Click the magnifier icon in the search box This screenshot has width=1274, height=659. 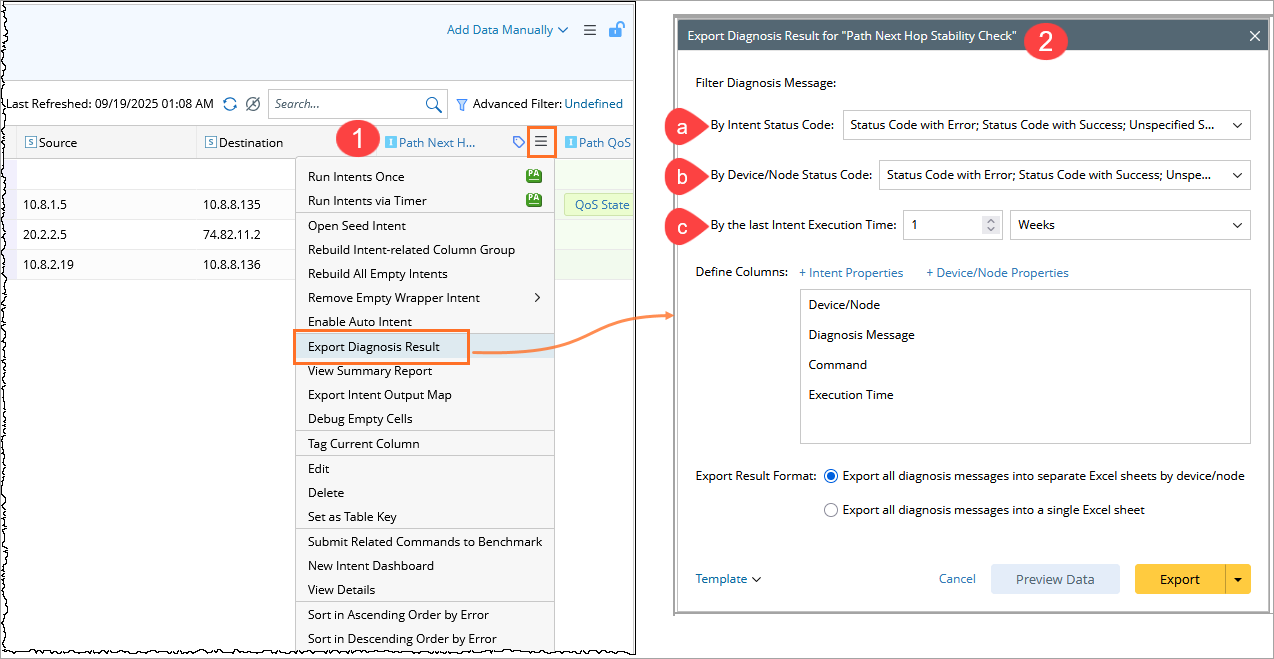(434, 104)
